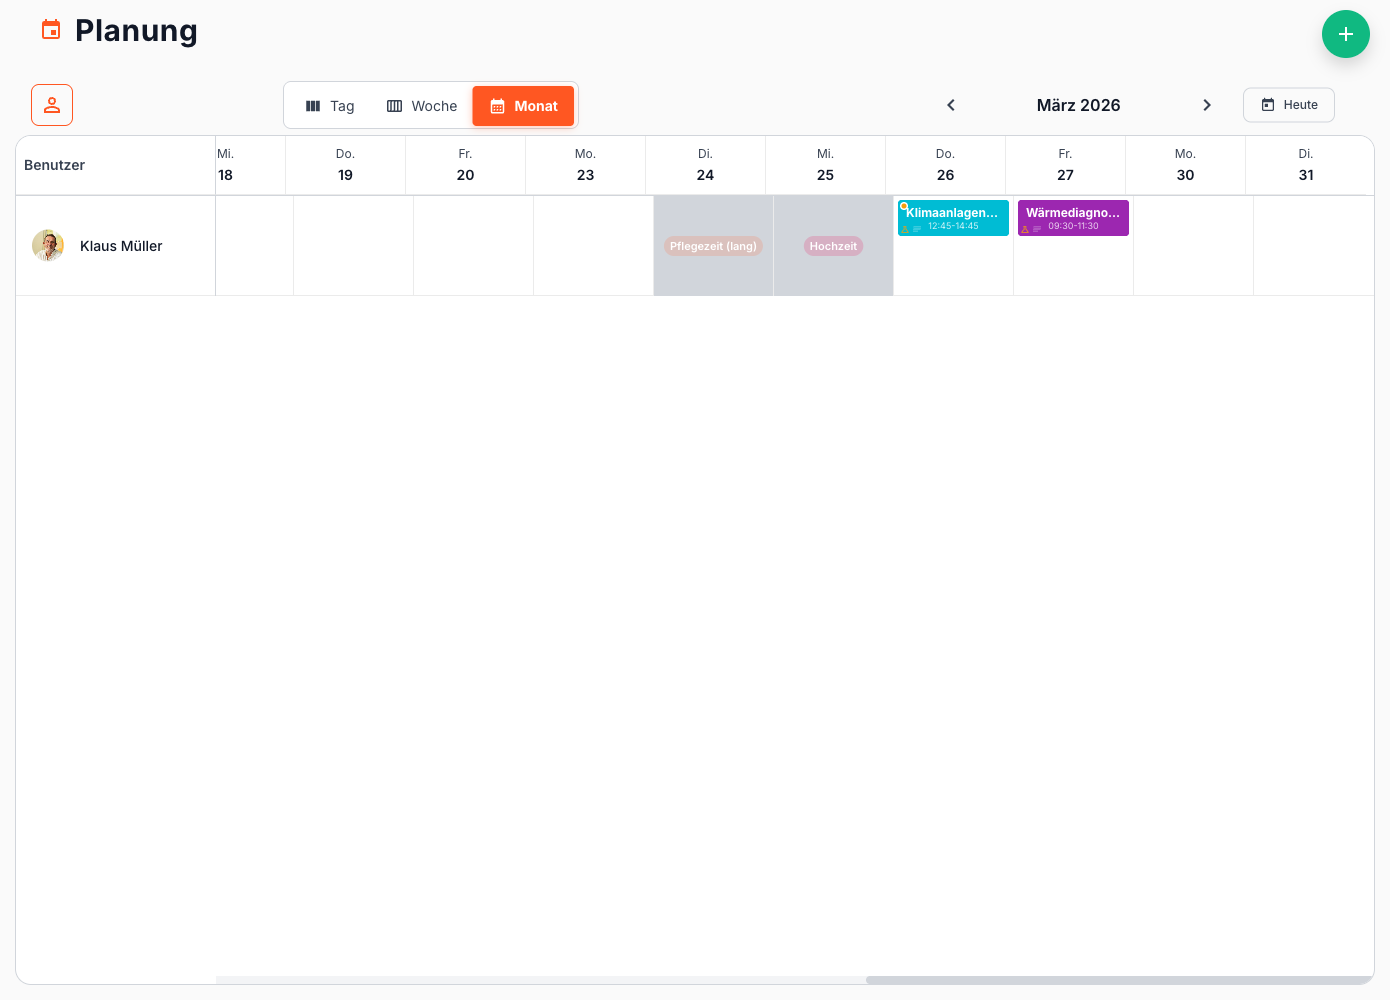Advance to next month with right chevron
The height and width of the screenshot is (1000, 1390).
pos(1207,105)
